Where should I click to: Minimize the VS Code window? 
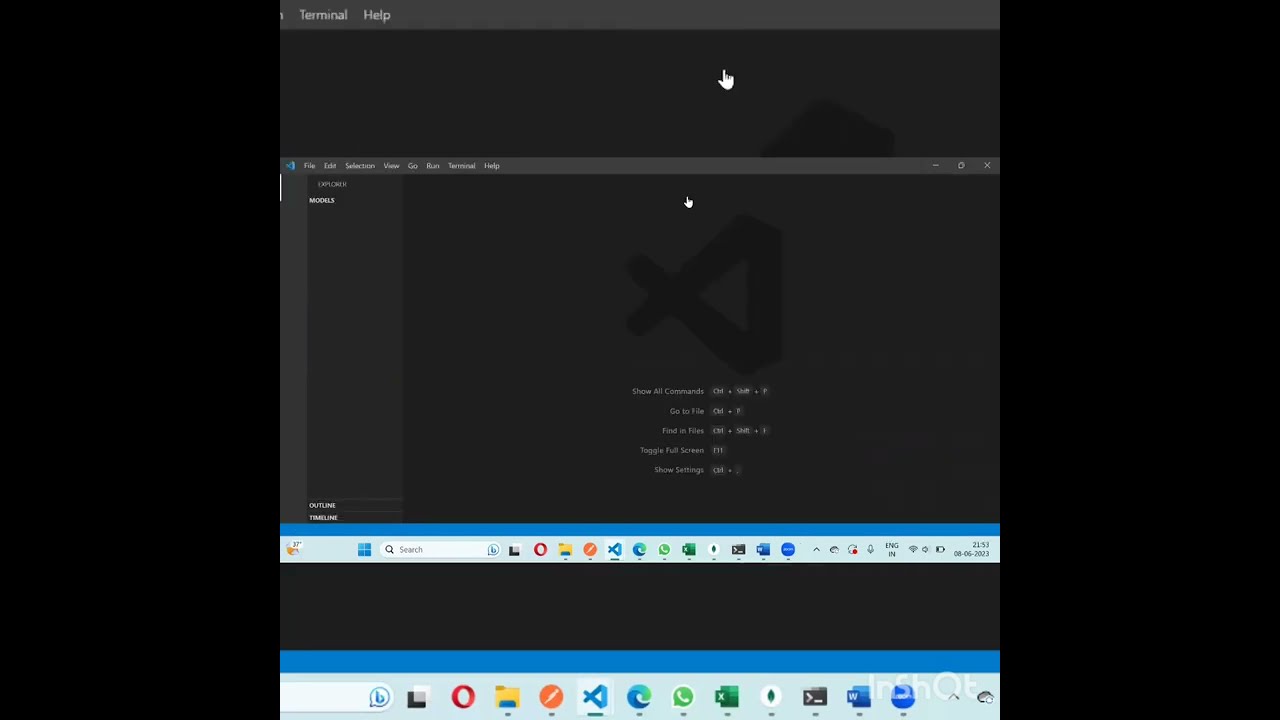pos(935,165)
